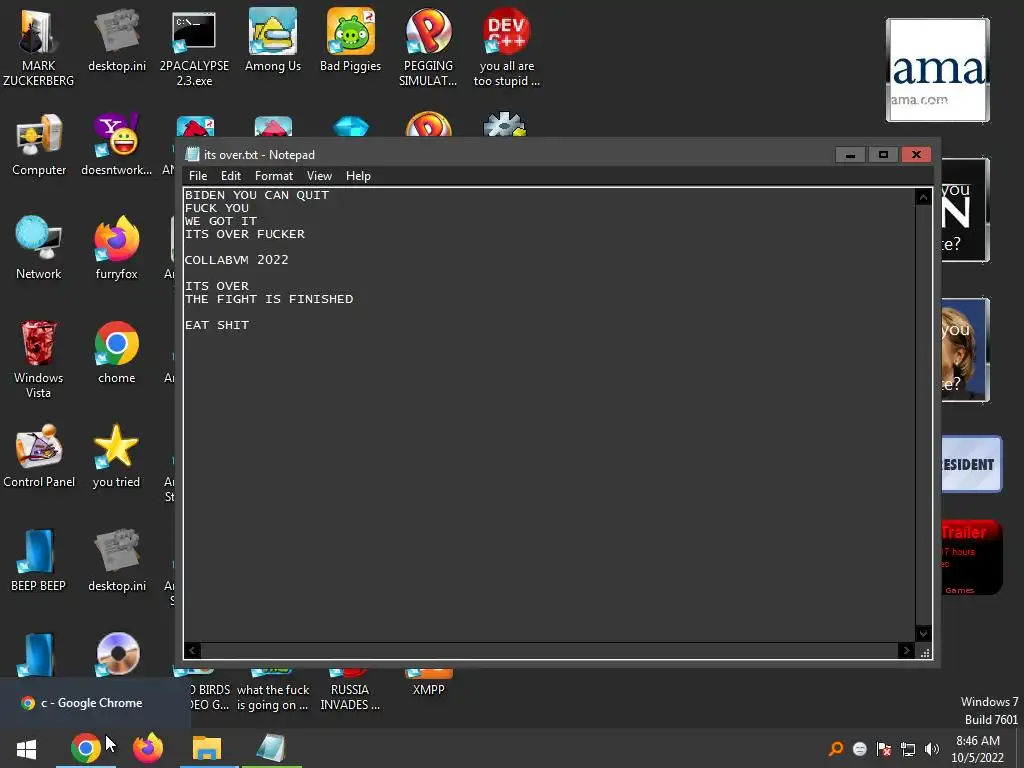Open the Notepad Edit menu
Screen dimensions: 1024x768
(231, 176)
